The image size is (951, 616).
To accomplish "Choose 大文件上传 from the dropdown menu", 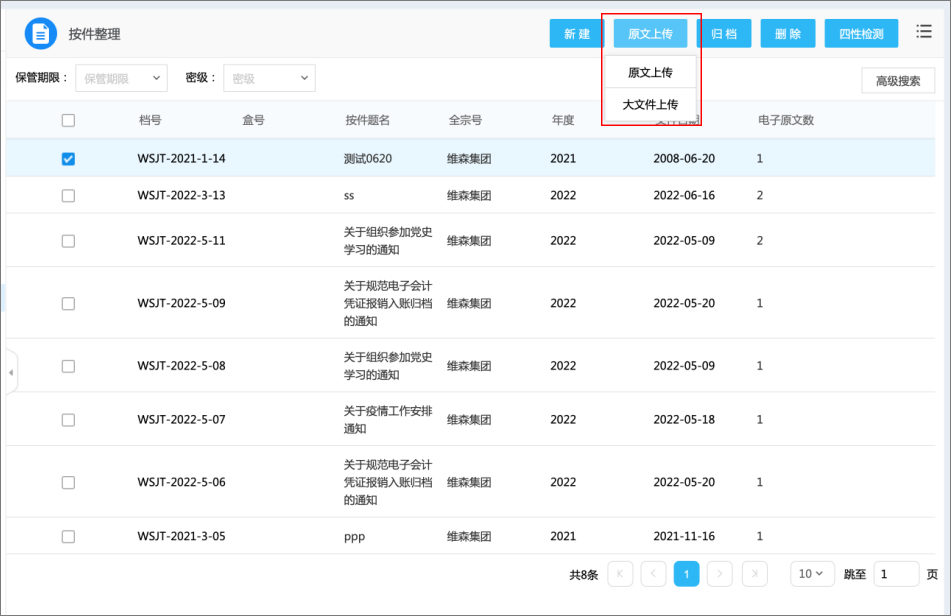I will point(650,104).
